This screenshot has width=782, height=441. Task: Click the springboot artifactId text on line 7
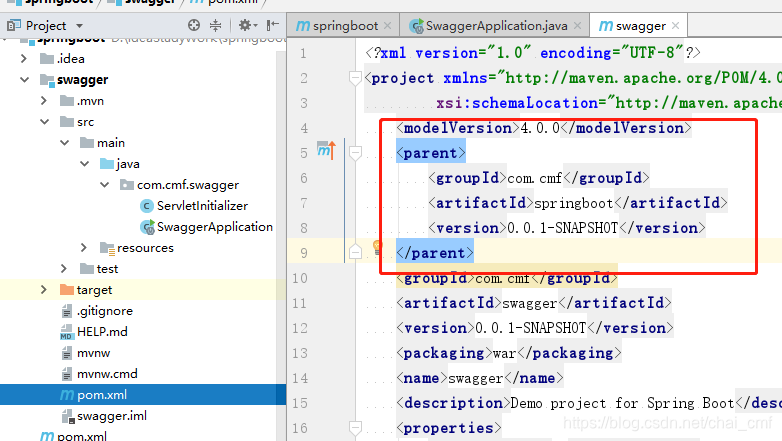coord(574,203)
